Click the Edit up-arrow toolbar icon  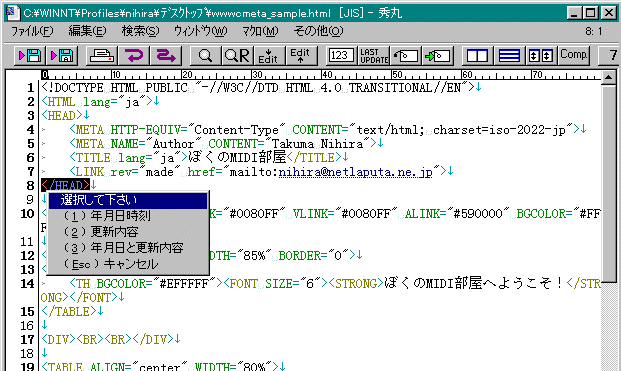tap(301, 55)
